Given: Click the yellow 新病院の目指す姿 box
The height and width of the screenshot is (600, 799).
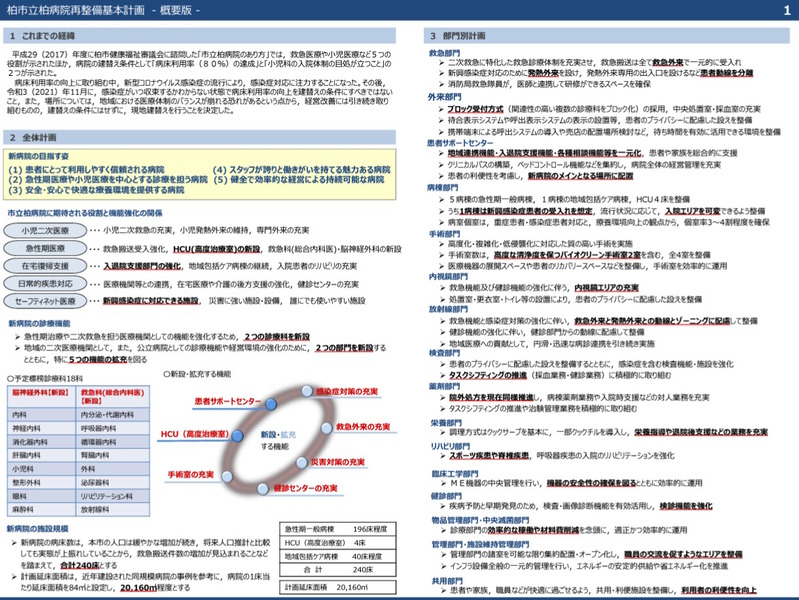Looking at the screenshot, I should pos(199,174).
